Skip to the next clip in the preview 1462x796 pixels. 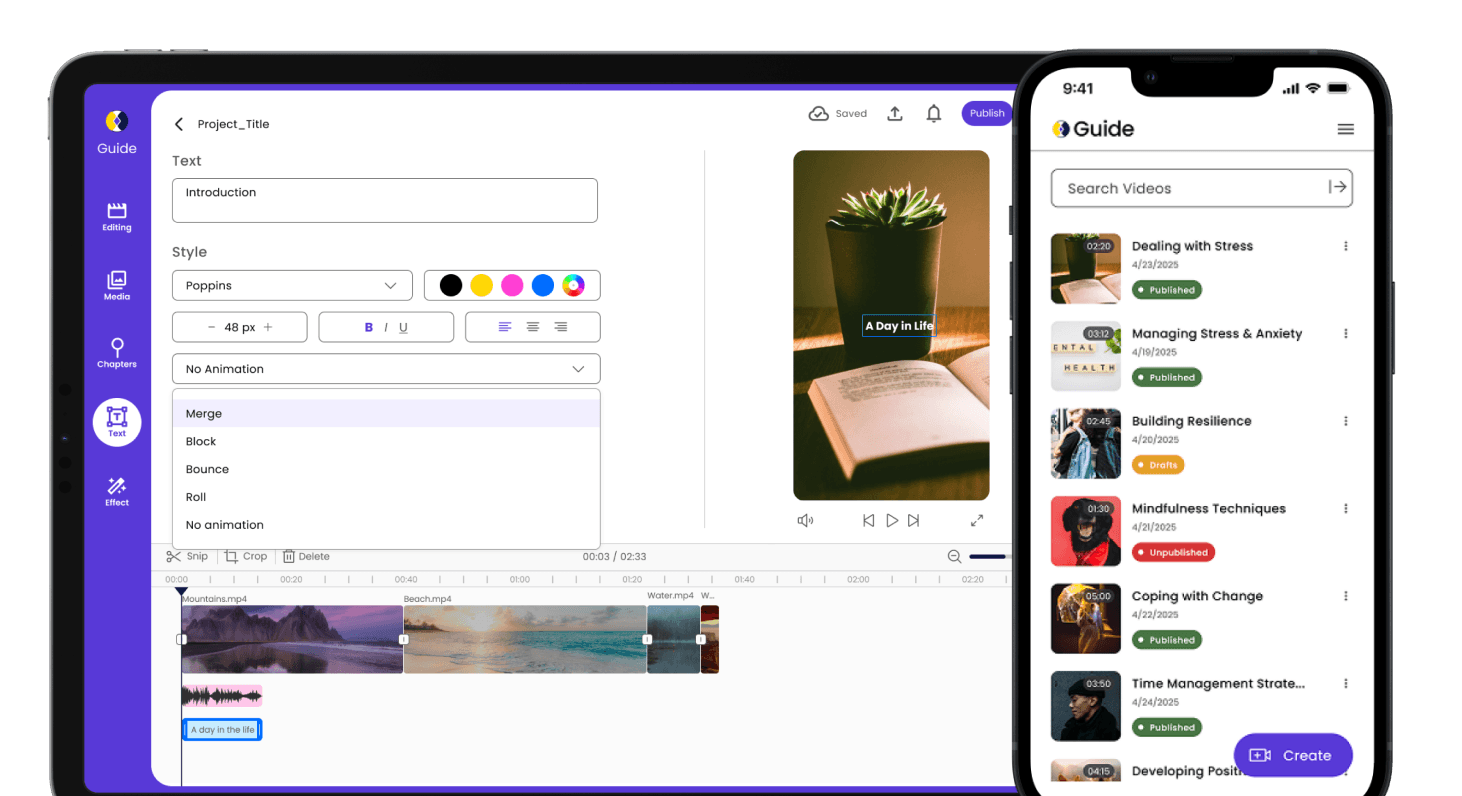coord(914,520)
